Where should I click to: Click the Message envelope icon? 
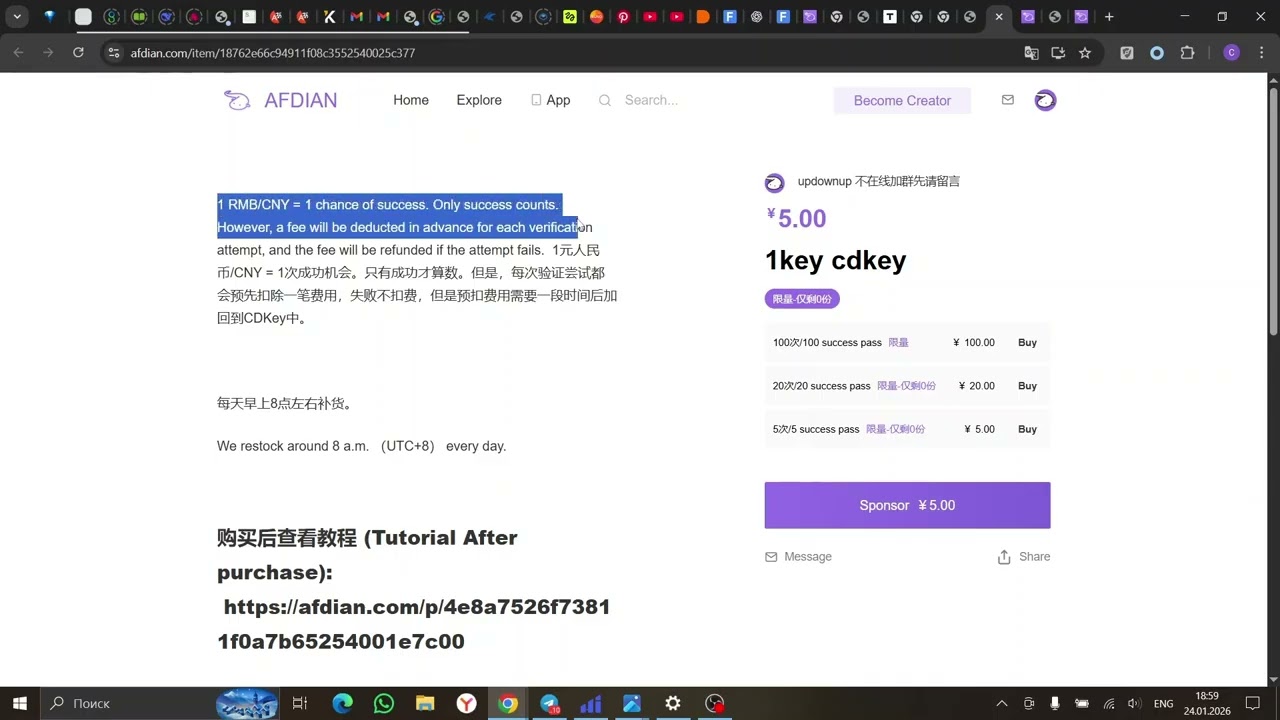(x=771, y=557)
